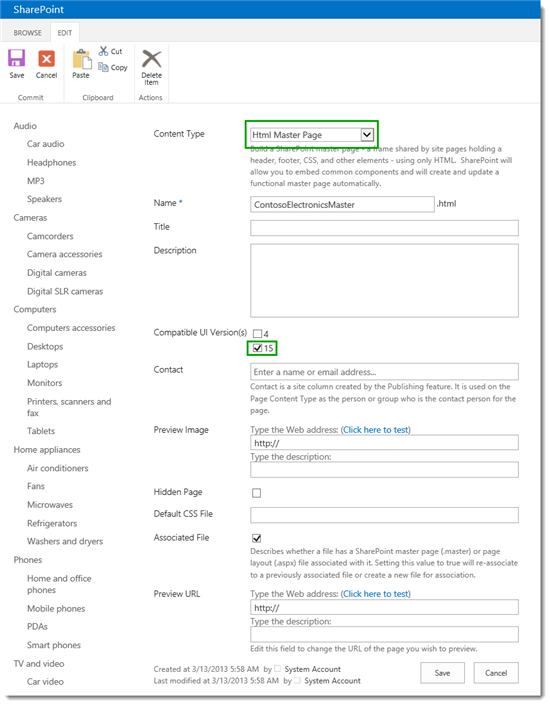Click the Preview Image description field

[385, 470]
